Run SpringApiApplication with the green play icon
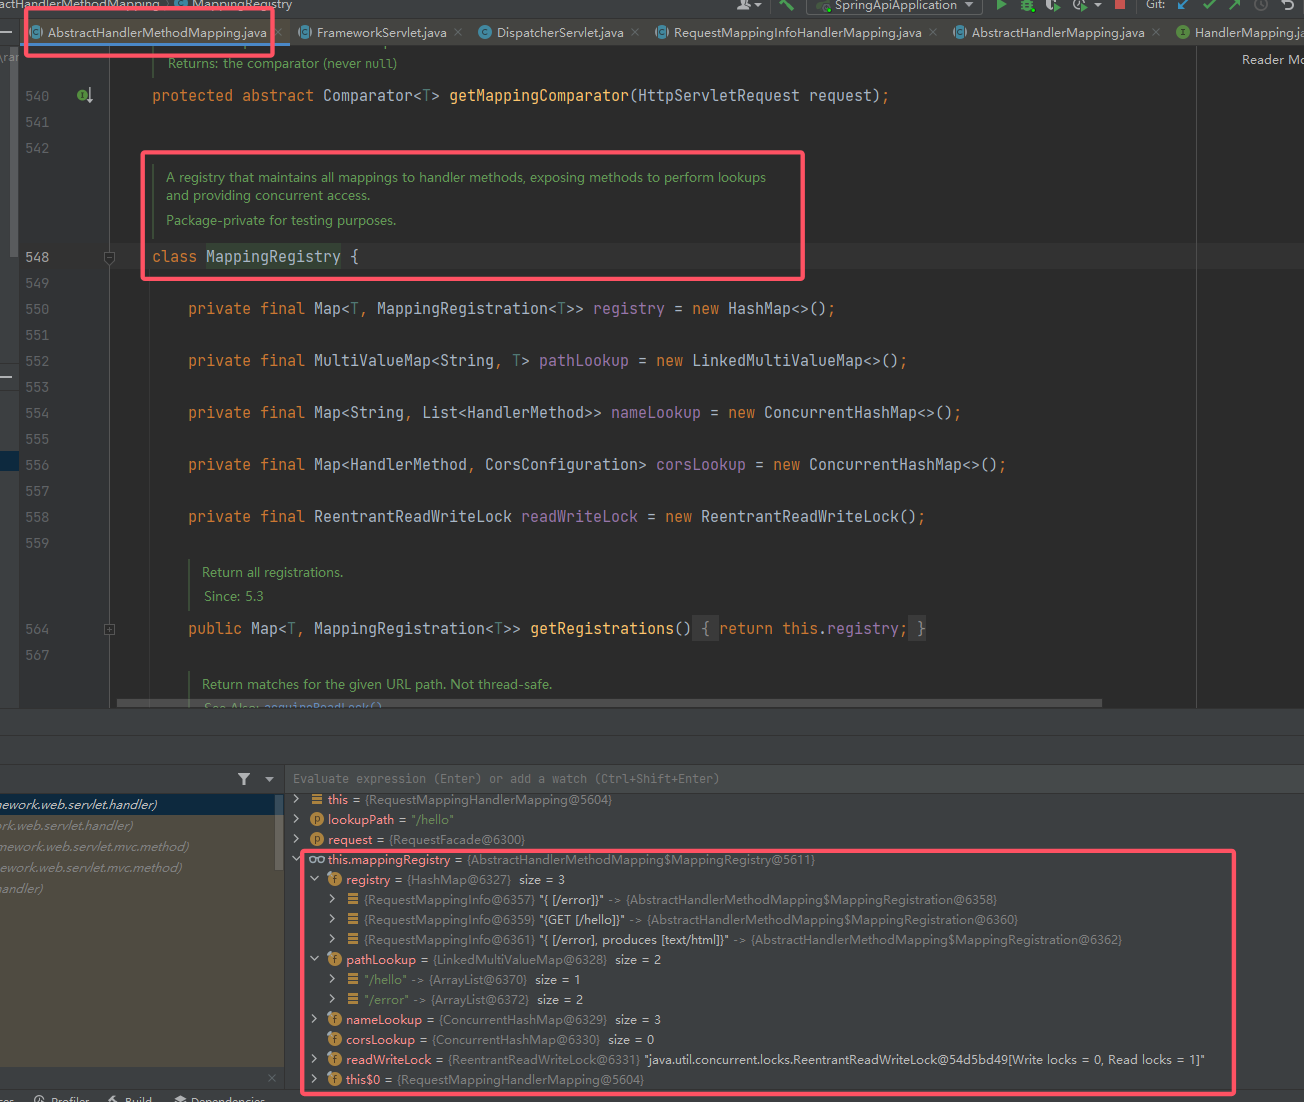This screenshot has height=1102, width=1304. (1001, 5)
